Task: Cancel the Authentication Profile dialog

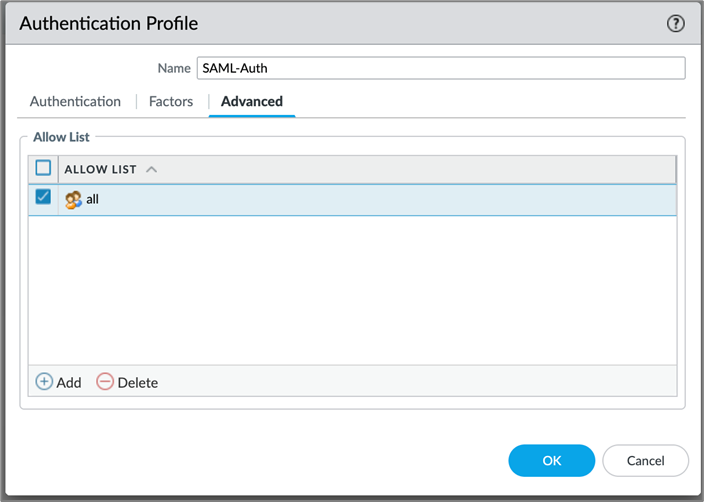Action: pos(645,461)
